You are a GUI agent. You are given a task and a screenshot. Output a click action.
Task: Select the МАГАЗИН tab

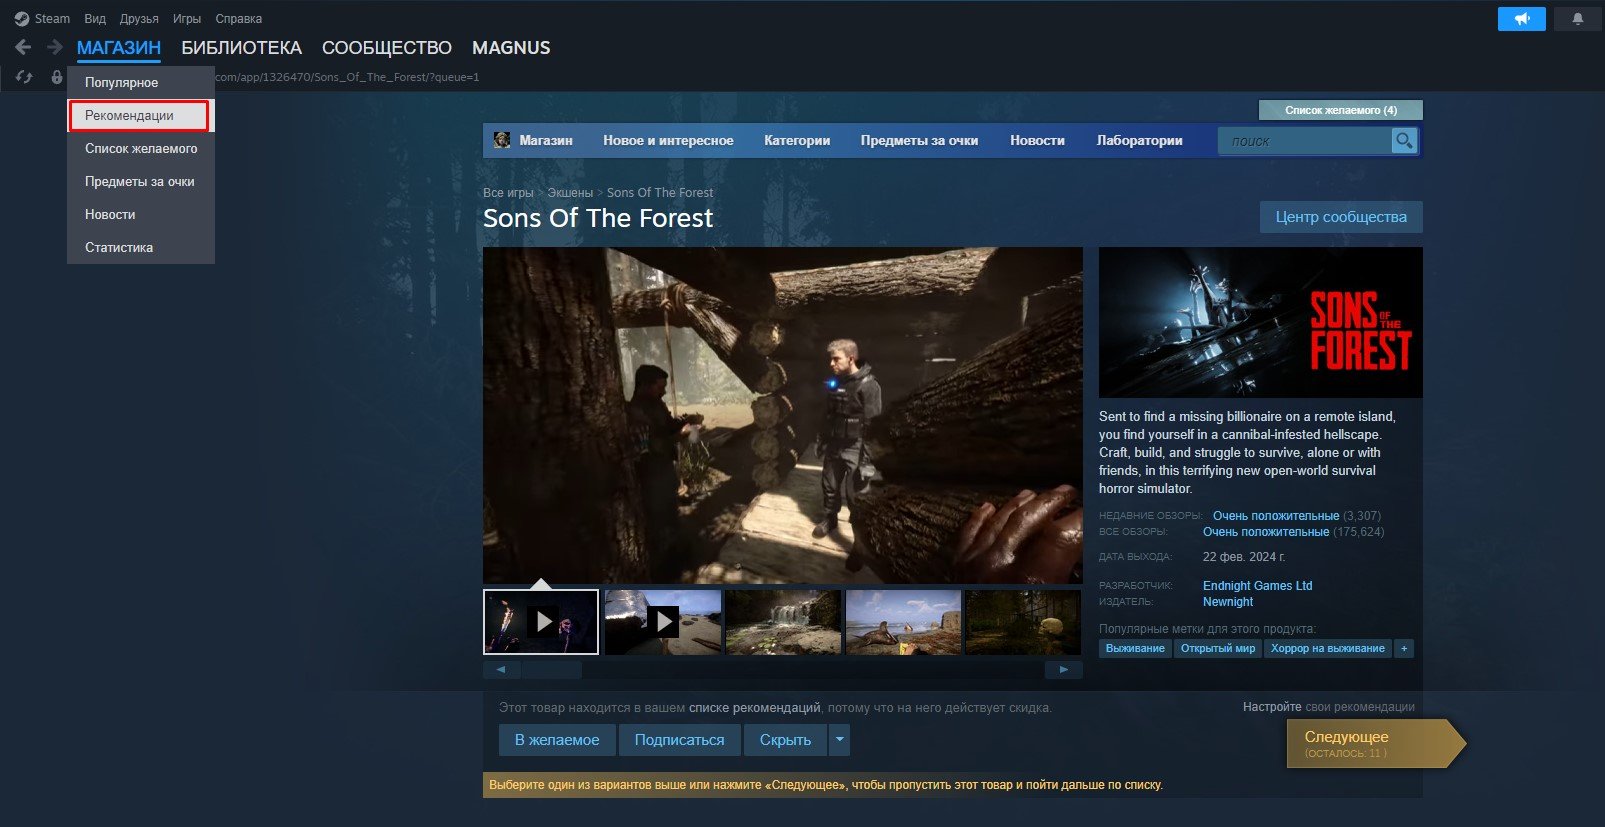point(119,47)
